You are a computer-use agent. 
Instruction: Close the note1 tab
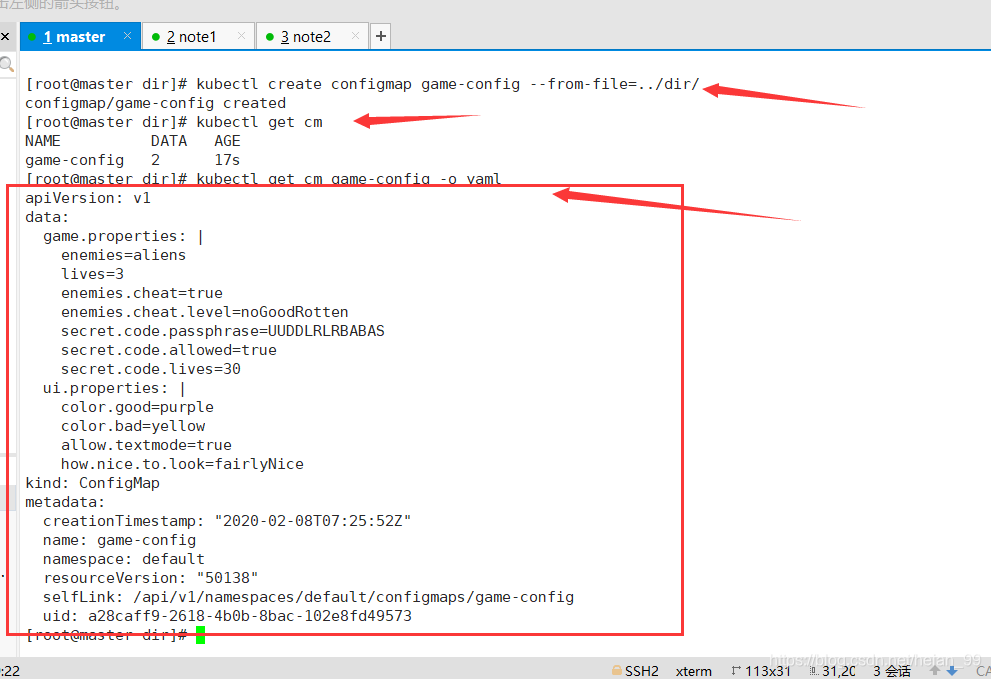(241, 36)
